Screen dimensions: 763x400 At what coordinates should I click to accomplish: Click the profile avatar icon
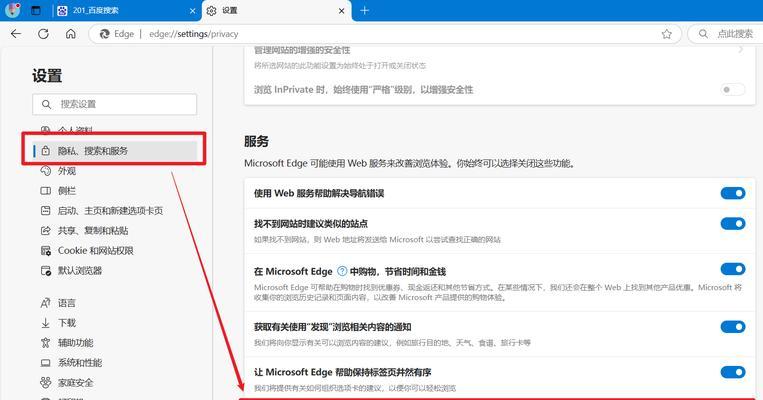click(x=12, y=10)
